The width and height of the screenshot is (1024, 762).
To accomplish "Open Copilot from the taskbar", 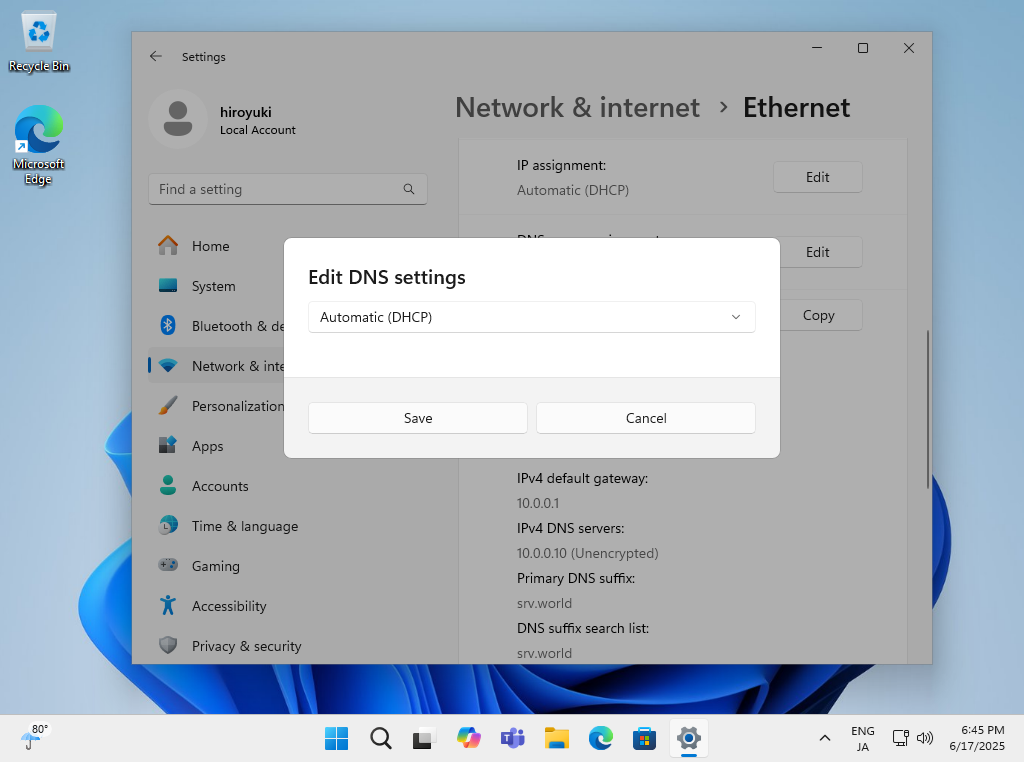I will click(468, 738).
